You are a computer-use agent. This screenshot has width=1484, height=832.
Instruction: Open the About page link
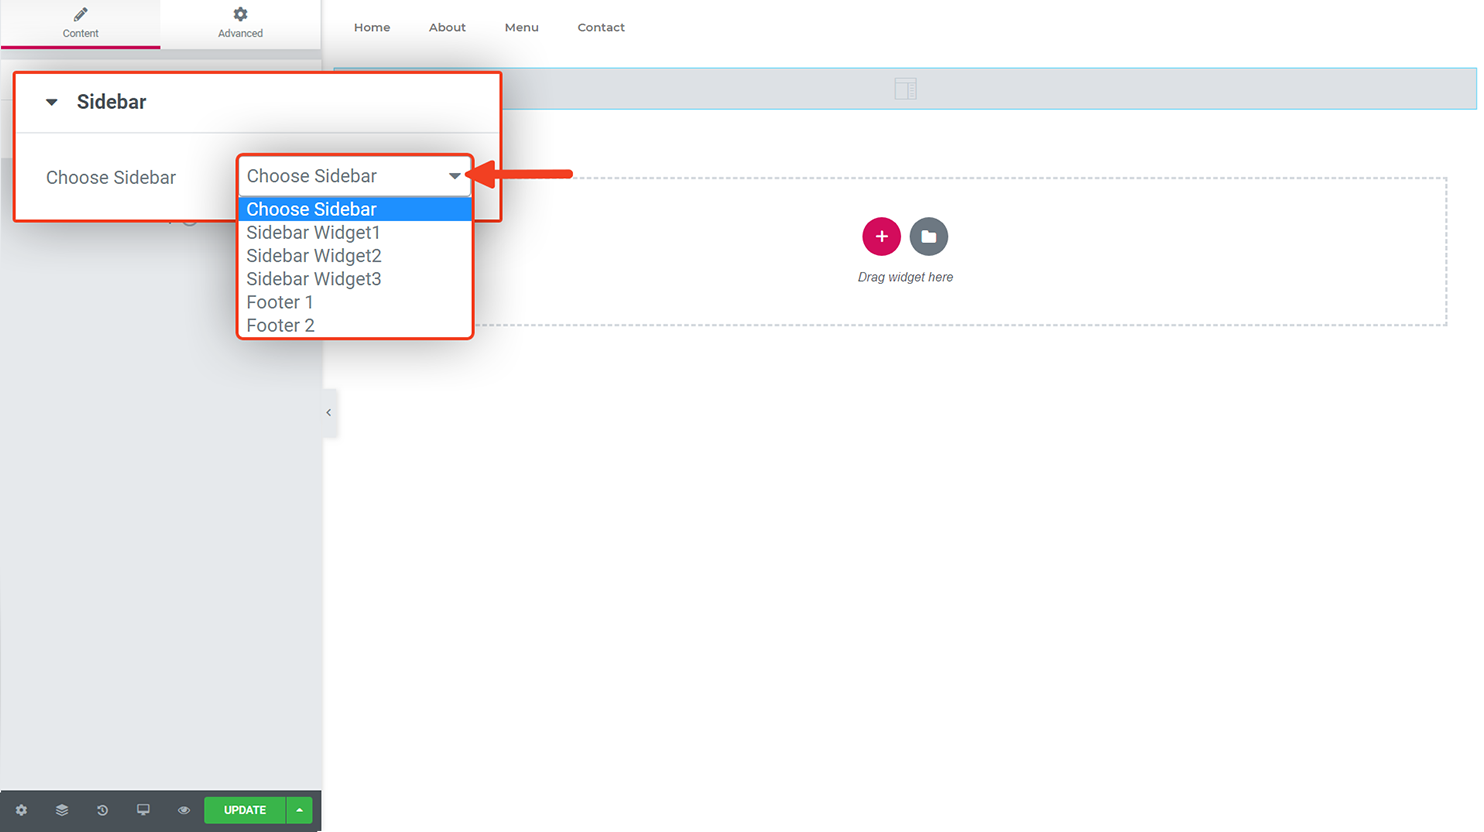447,27
